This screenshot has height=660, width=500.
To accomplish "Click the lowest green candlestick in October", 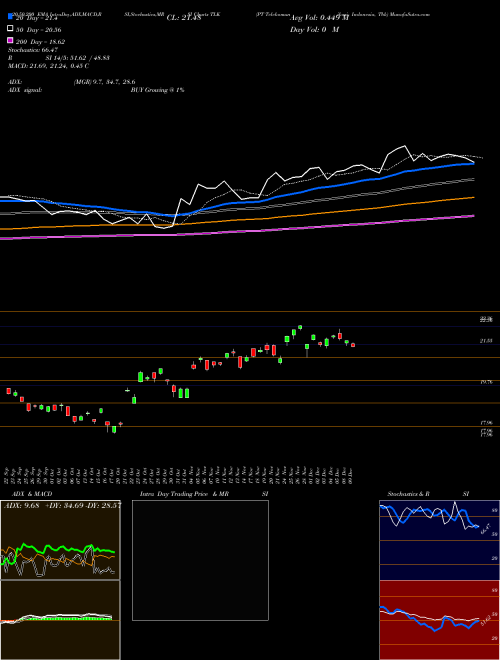I will 114,429.
